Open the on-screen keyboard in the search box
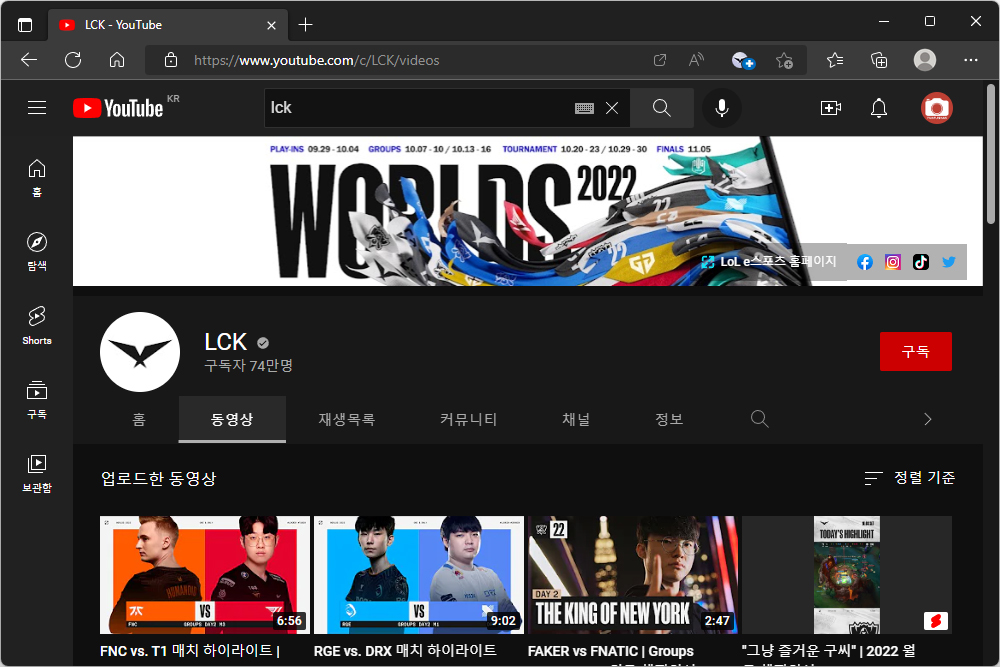 (584, 108)
